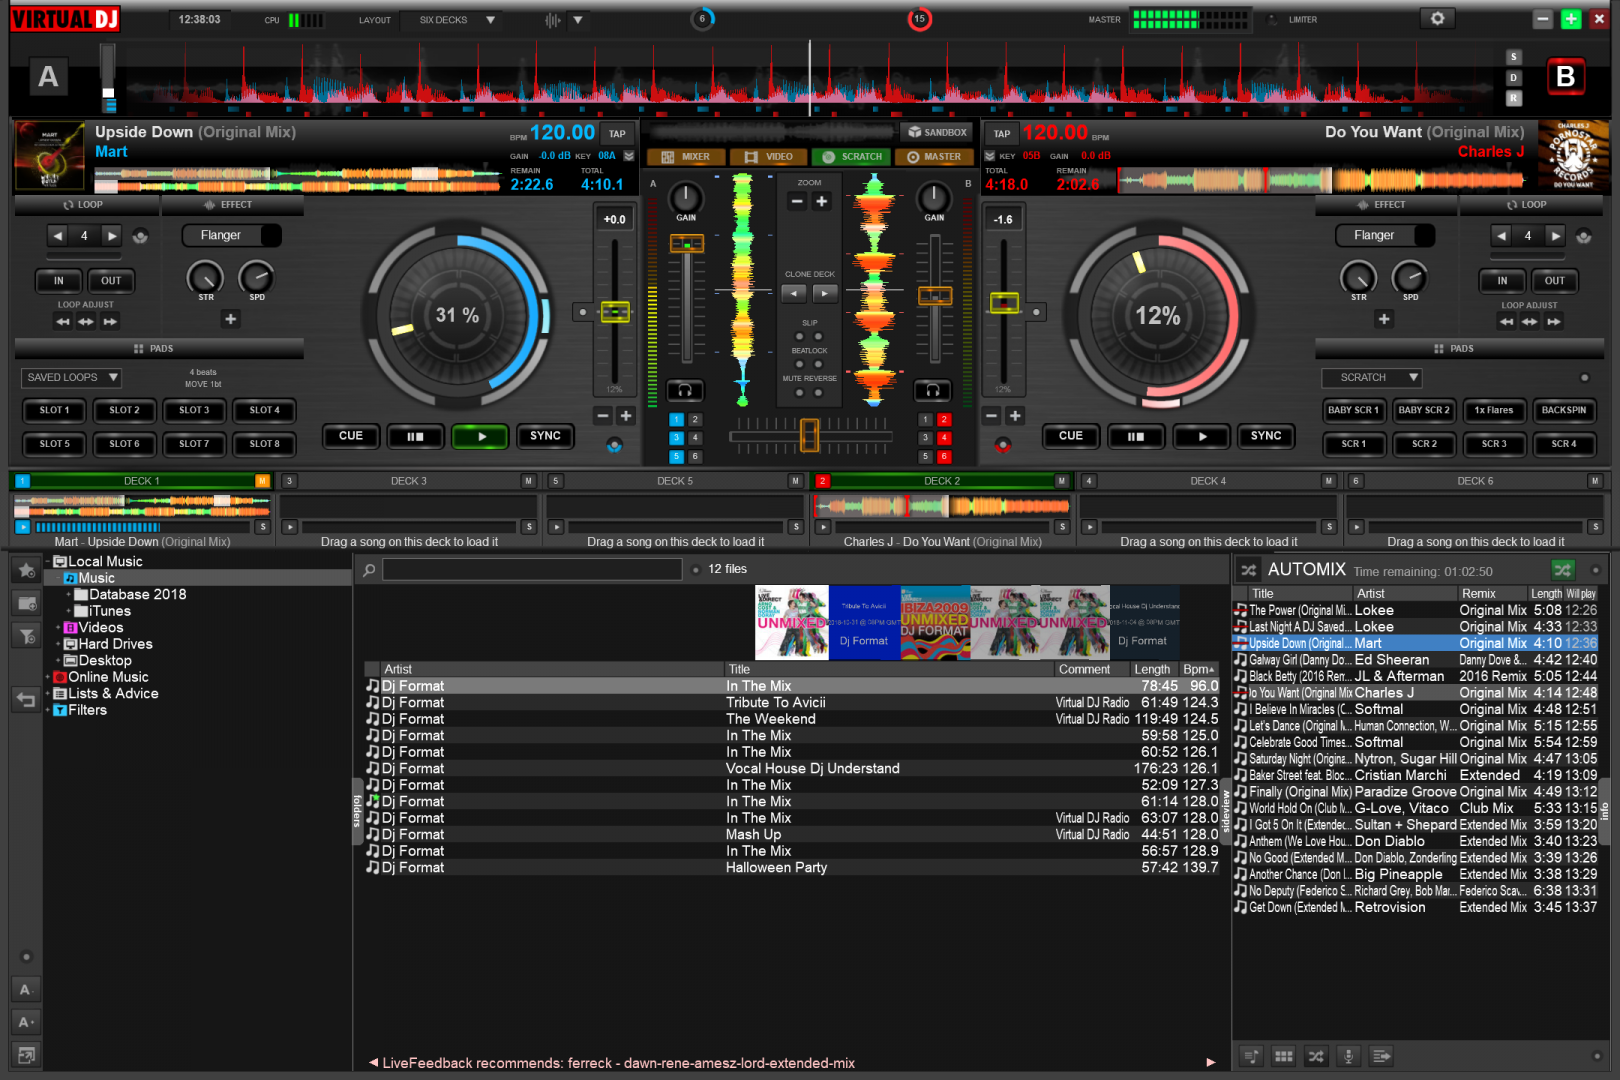
Task: Click the Sandbox button
Action: coord(936,132)
